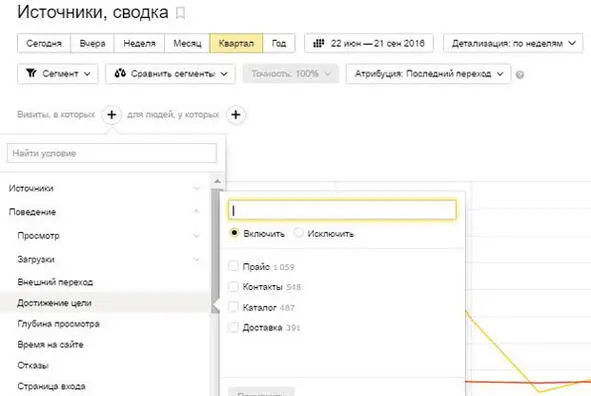Viewport: 591px width, 396px height.
Task: Open the Сравнить сегменты comparison menu
Action: coord(170,73)
